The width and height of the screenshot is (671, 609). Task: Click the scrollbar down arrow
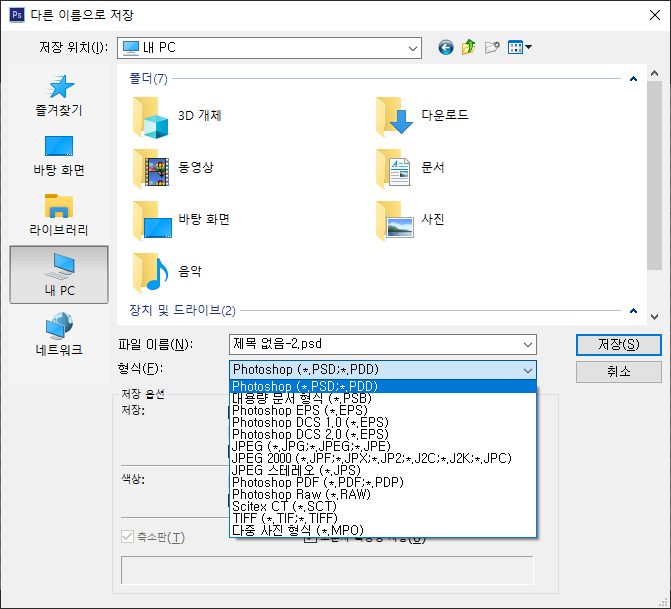[x=654, y=317]
